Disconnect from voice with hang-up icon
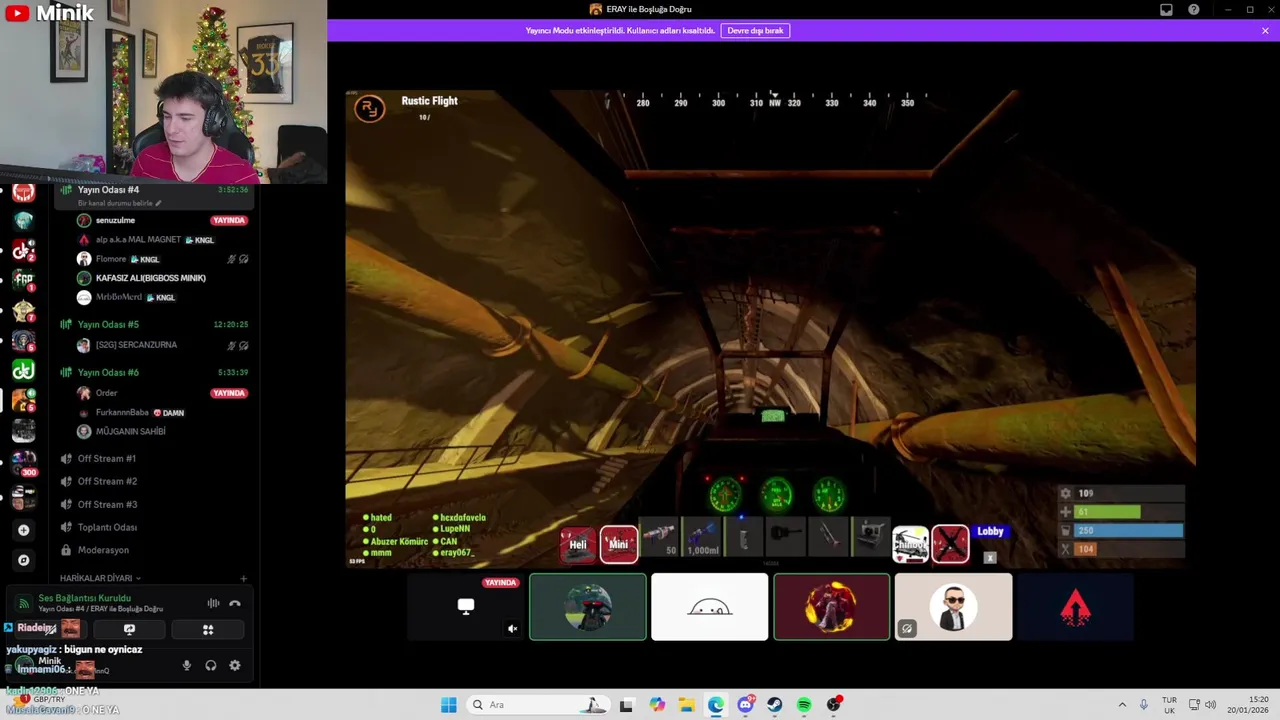This screenshot has height=720, width=1280. 235,603
